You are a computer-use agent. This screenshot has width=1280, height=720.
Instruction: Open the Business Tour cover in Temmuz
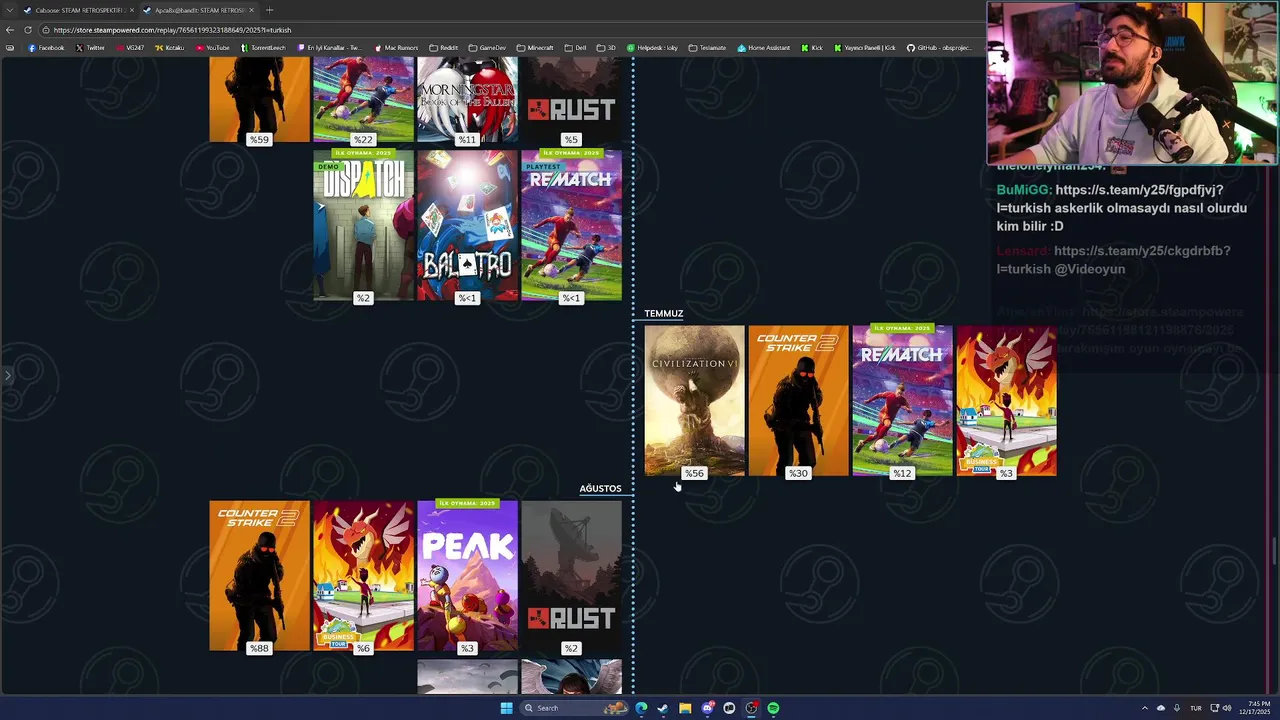(x=1006, y=400)
